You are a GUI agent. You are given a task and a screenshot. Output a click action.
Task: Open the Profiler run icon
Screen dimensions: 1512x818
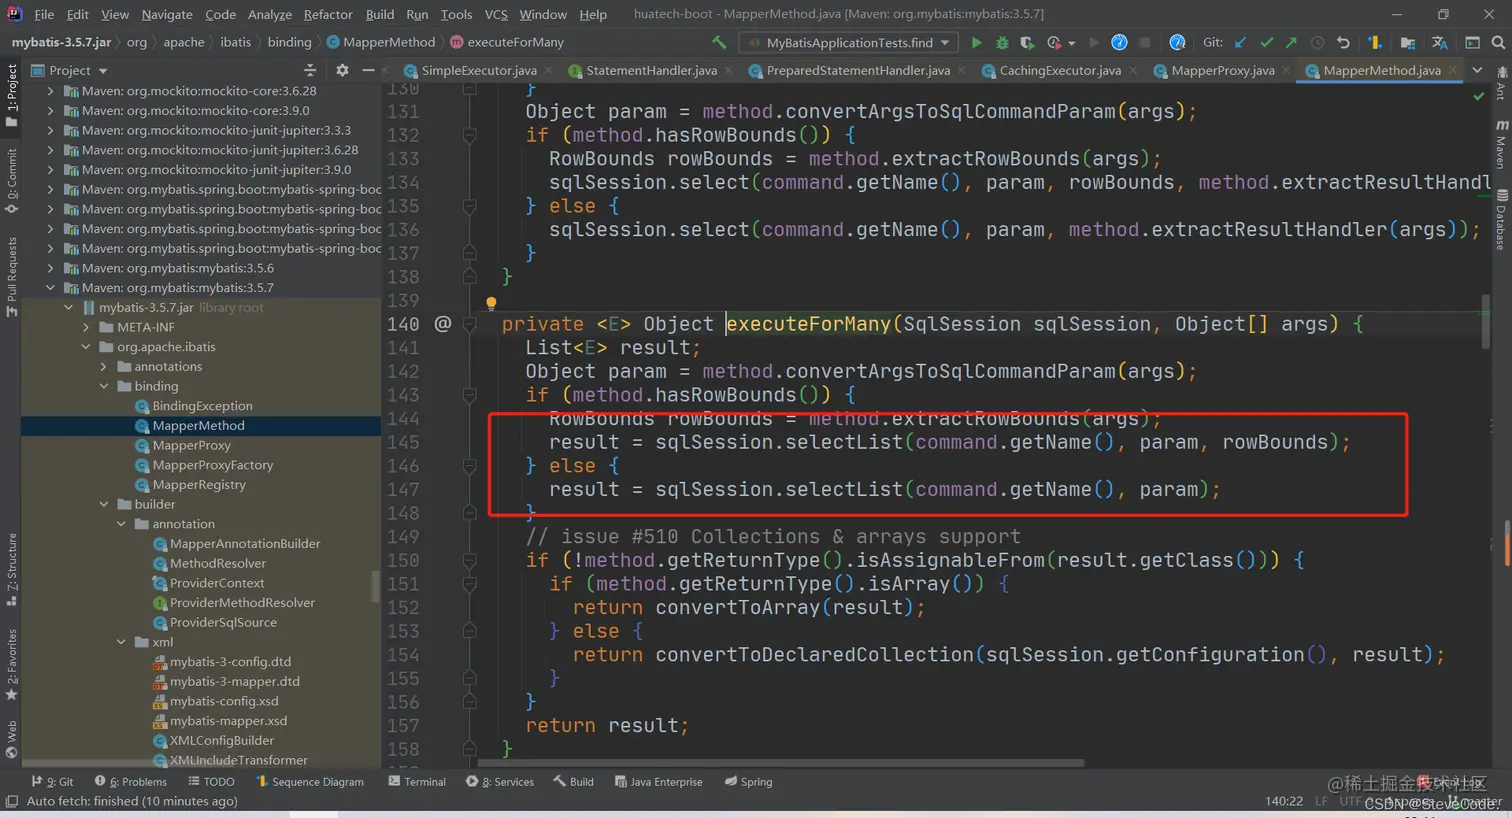1054,42
